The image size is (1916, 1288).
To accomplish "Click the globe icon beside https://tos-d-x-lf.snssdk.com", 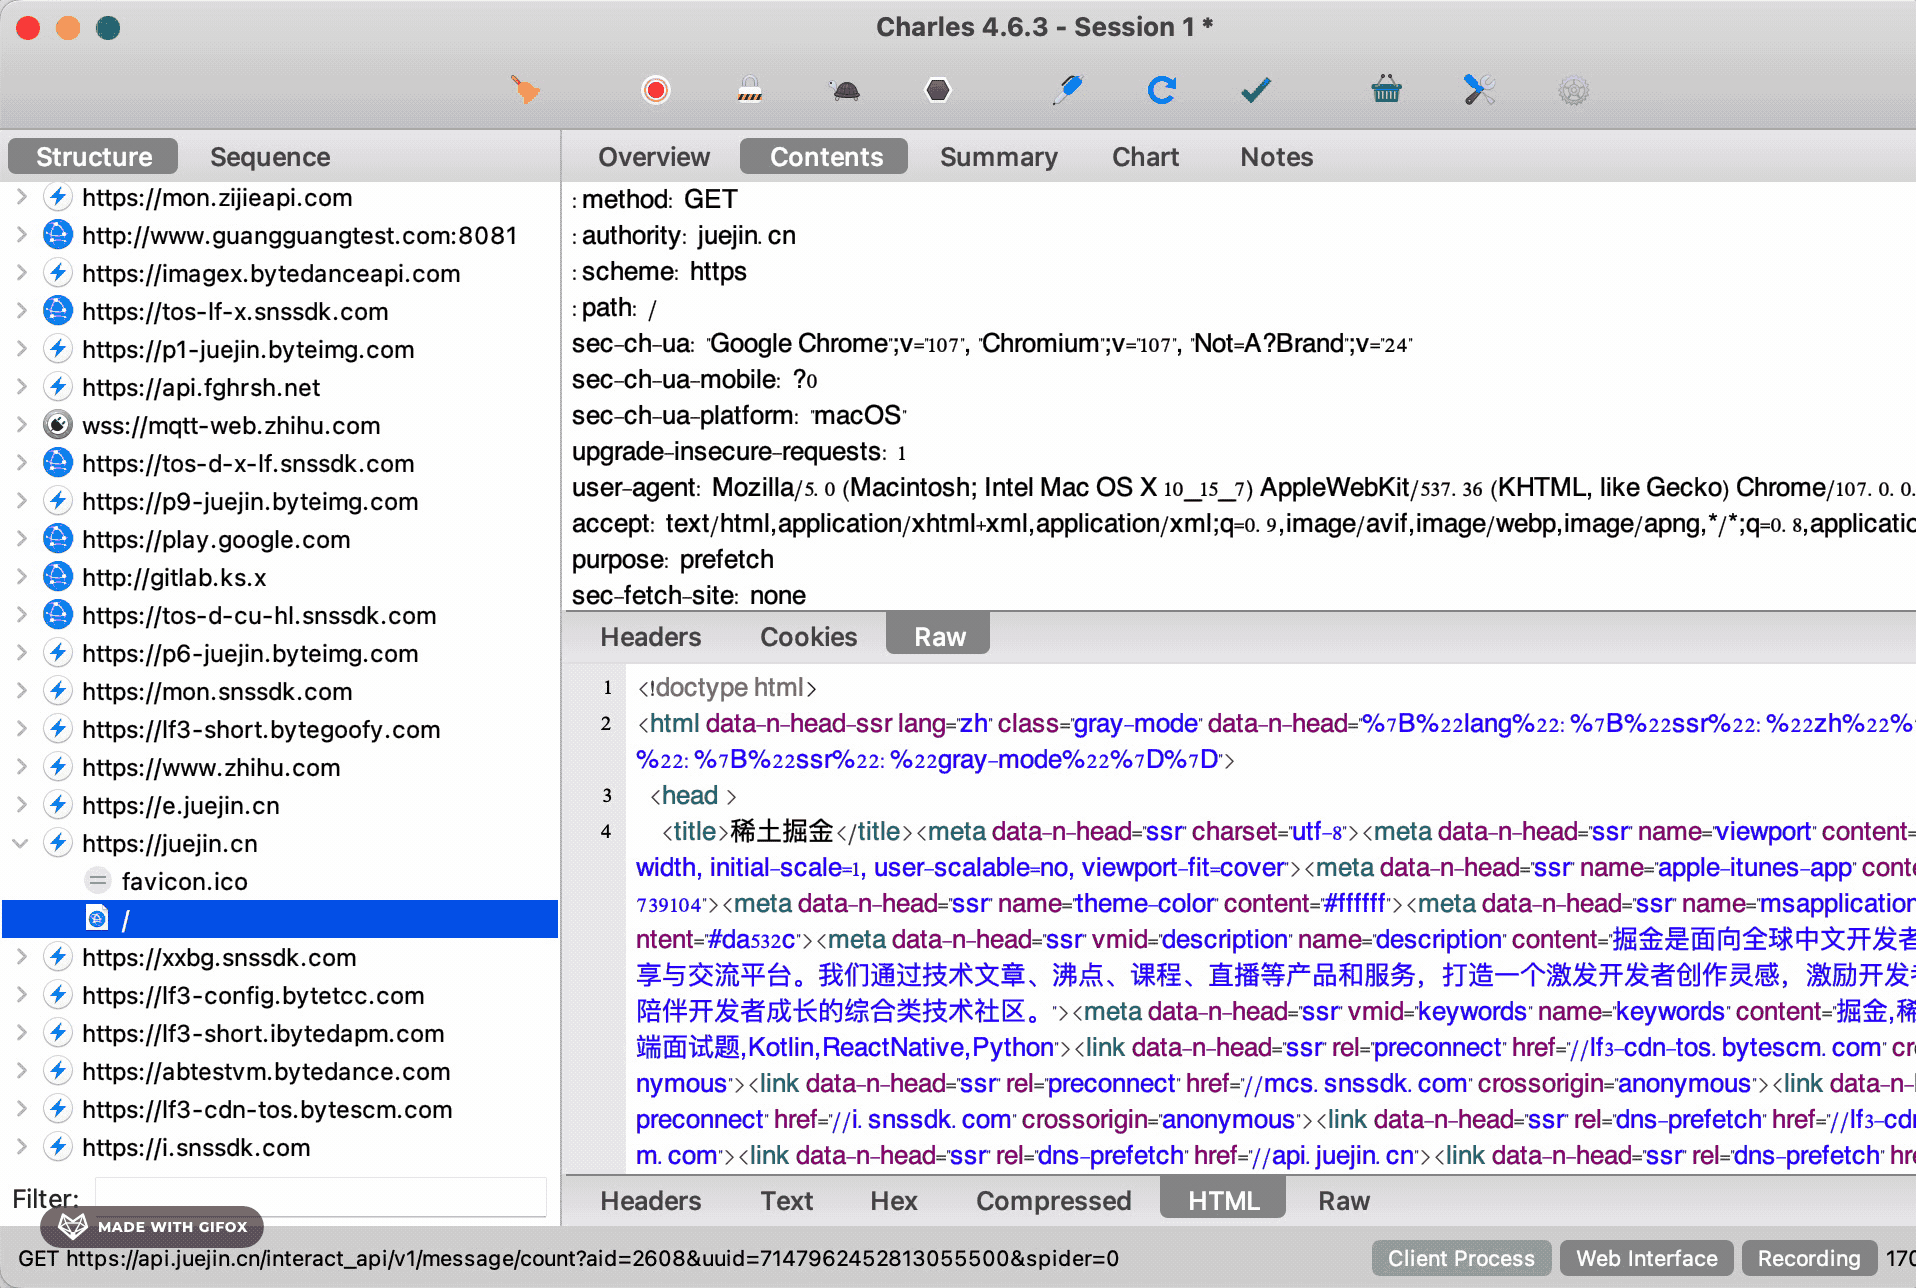I will click(x=58, y=463).
